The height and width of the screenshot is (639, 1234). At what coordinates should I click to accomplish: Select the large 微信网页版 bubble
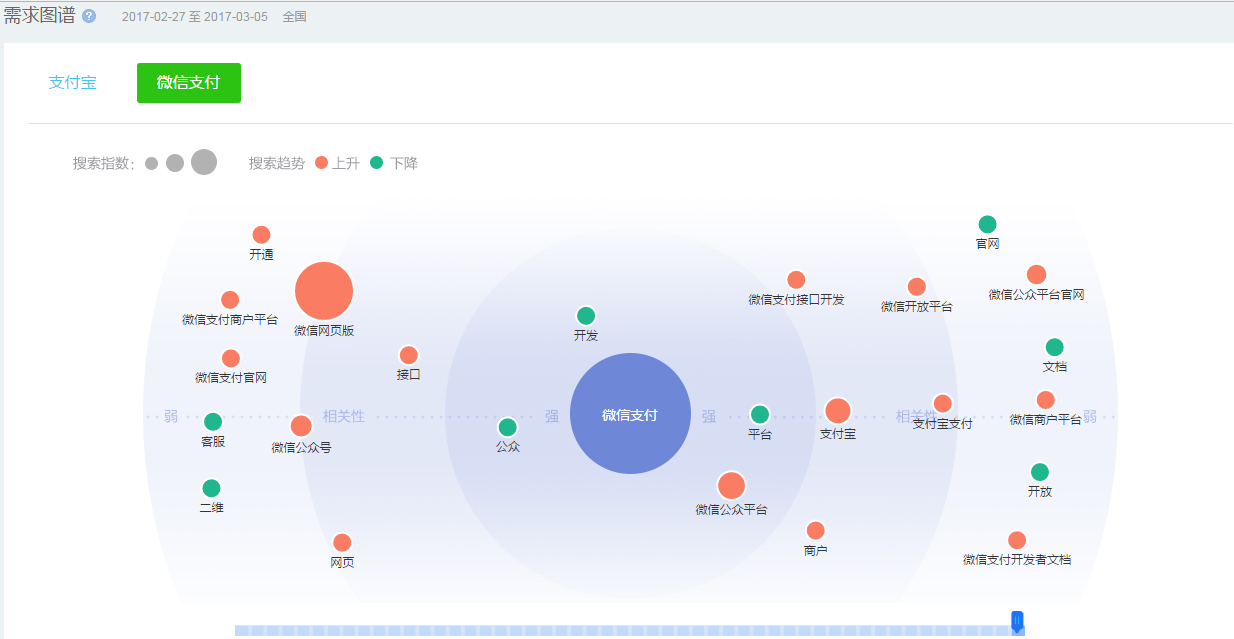(x=324, y=291)
